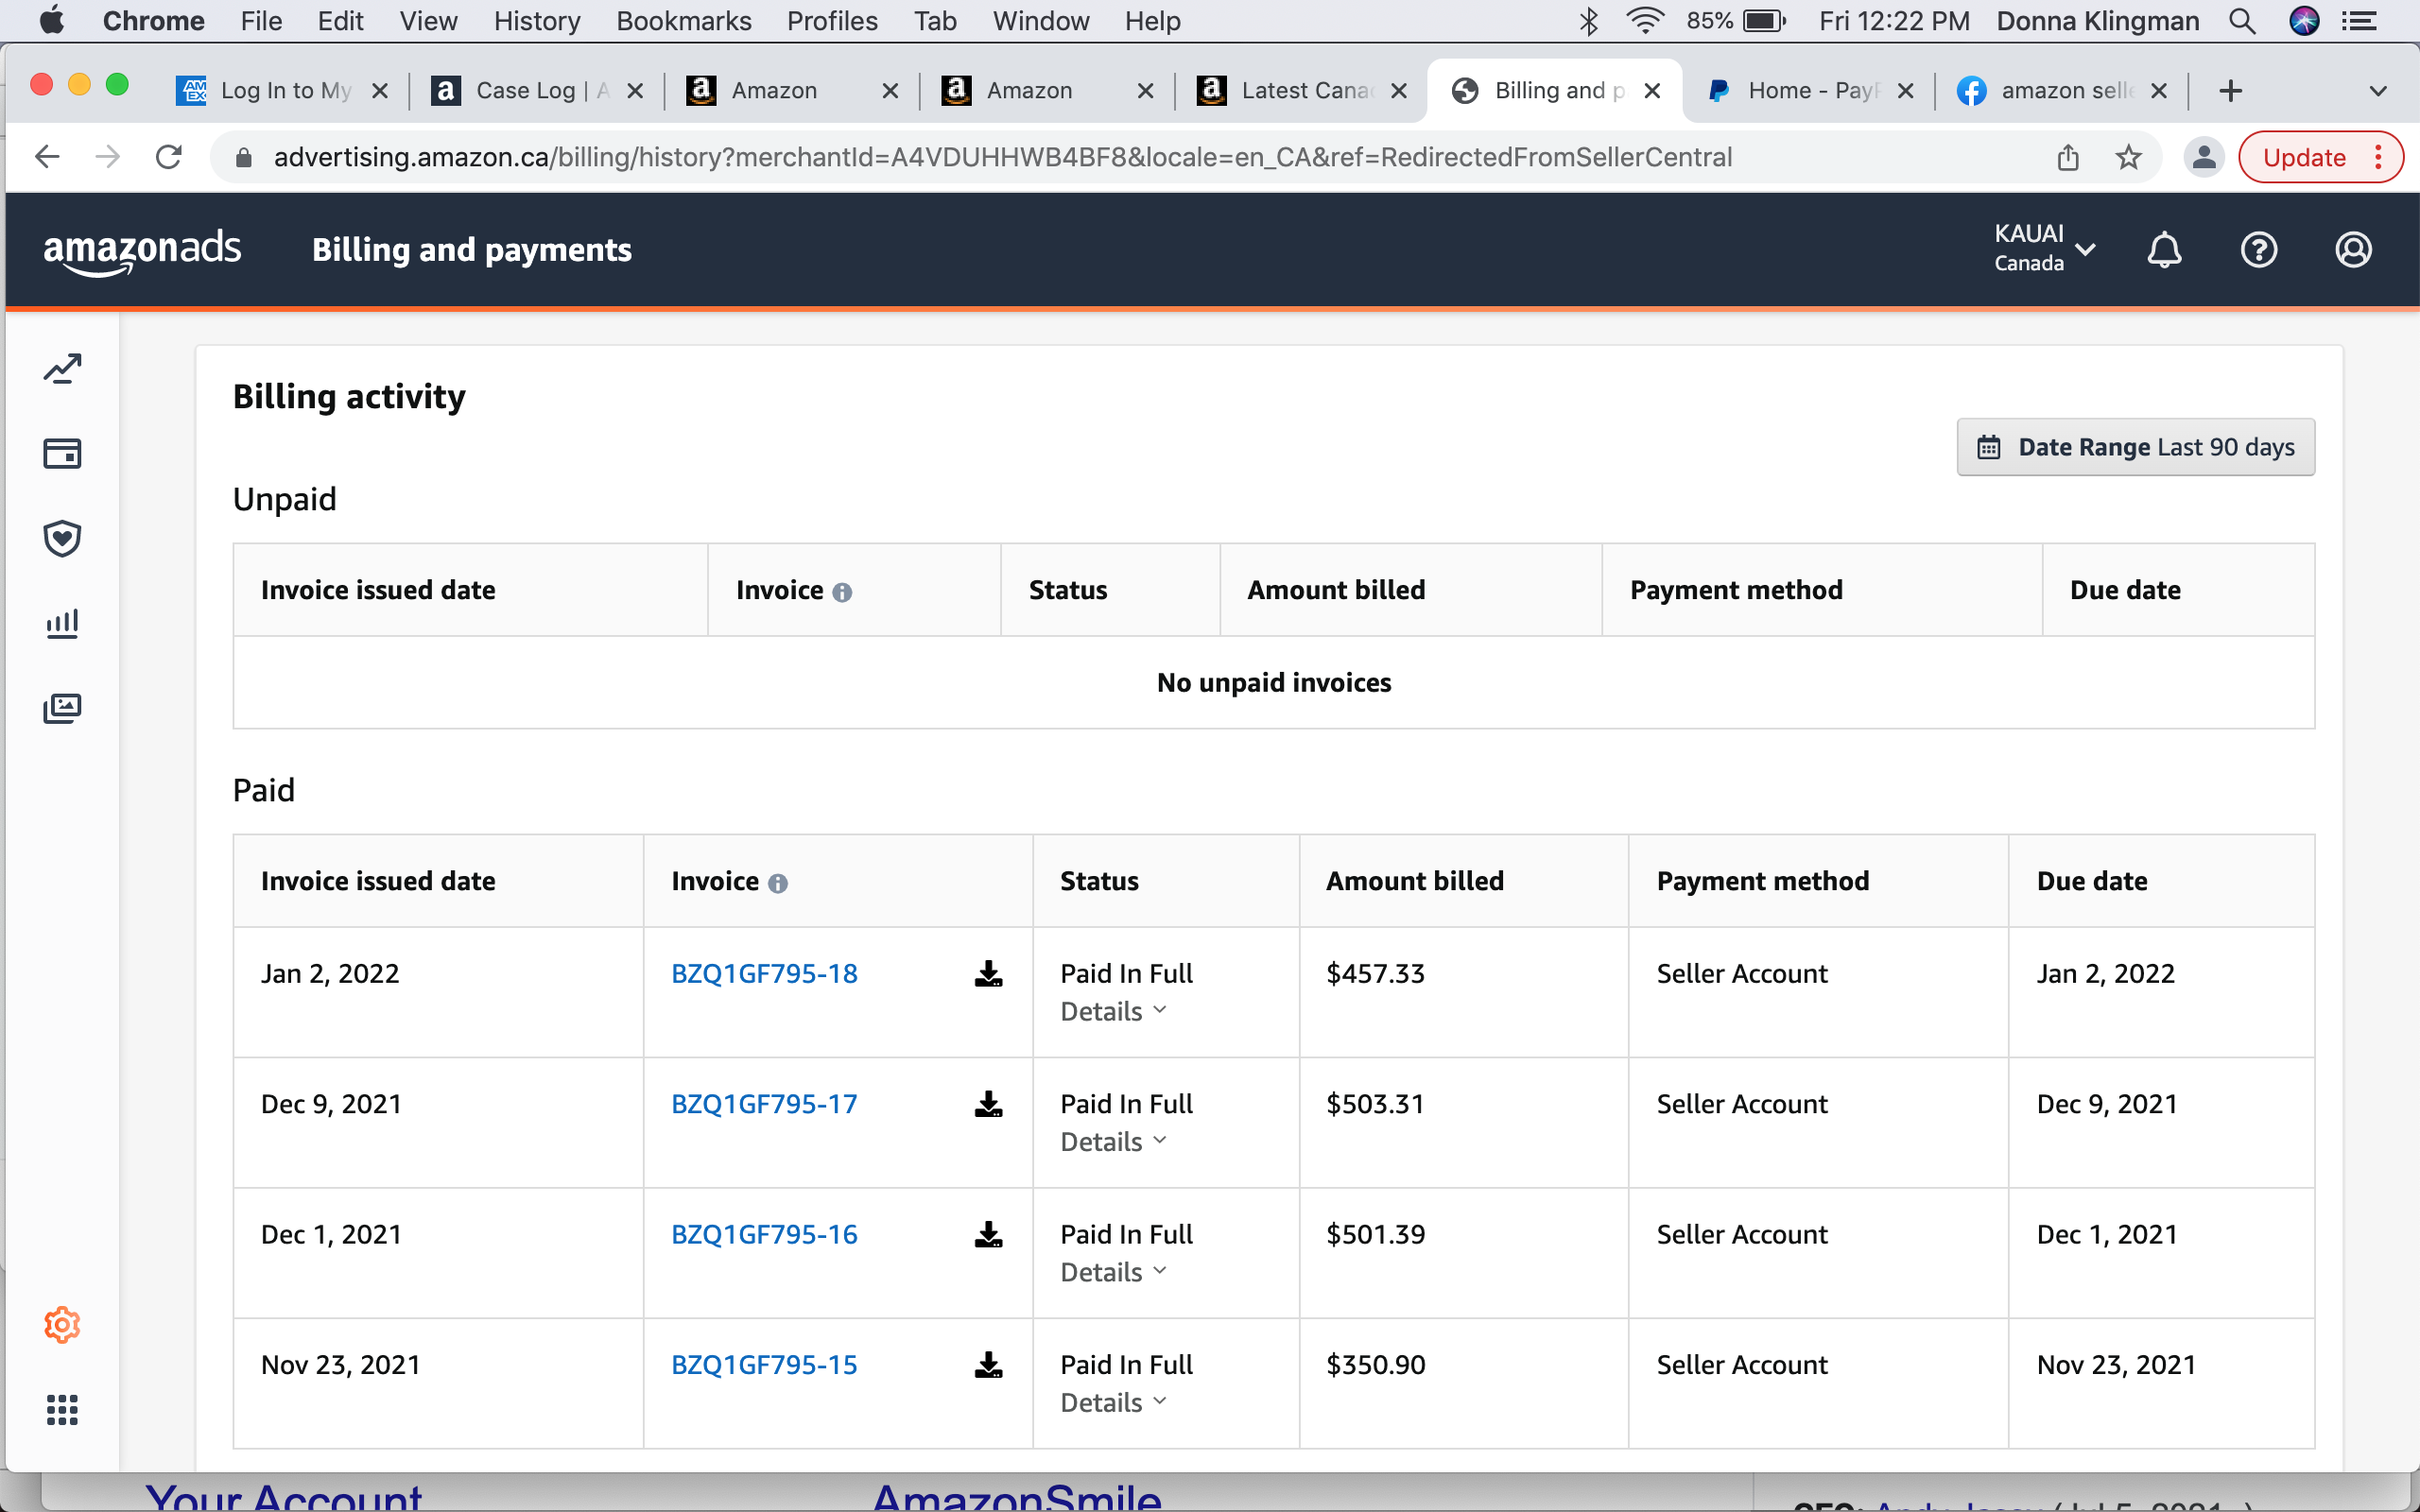Open invoice BZQ1GF795-16 link

click(763, 1234)
